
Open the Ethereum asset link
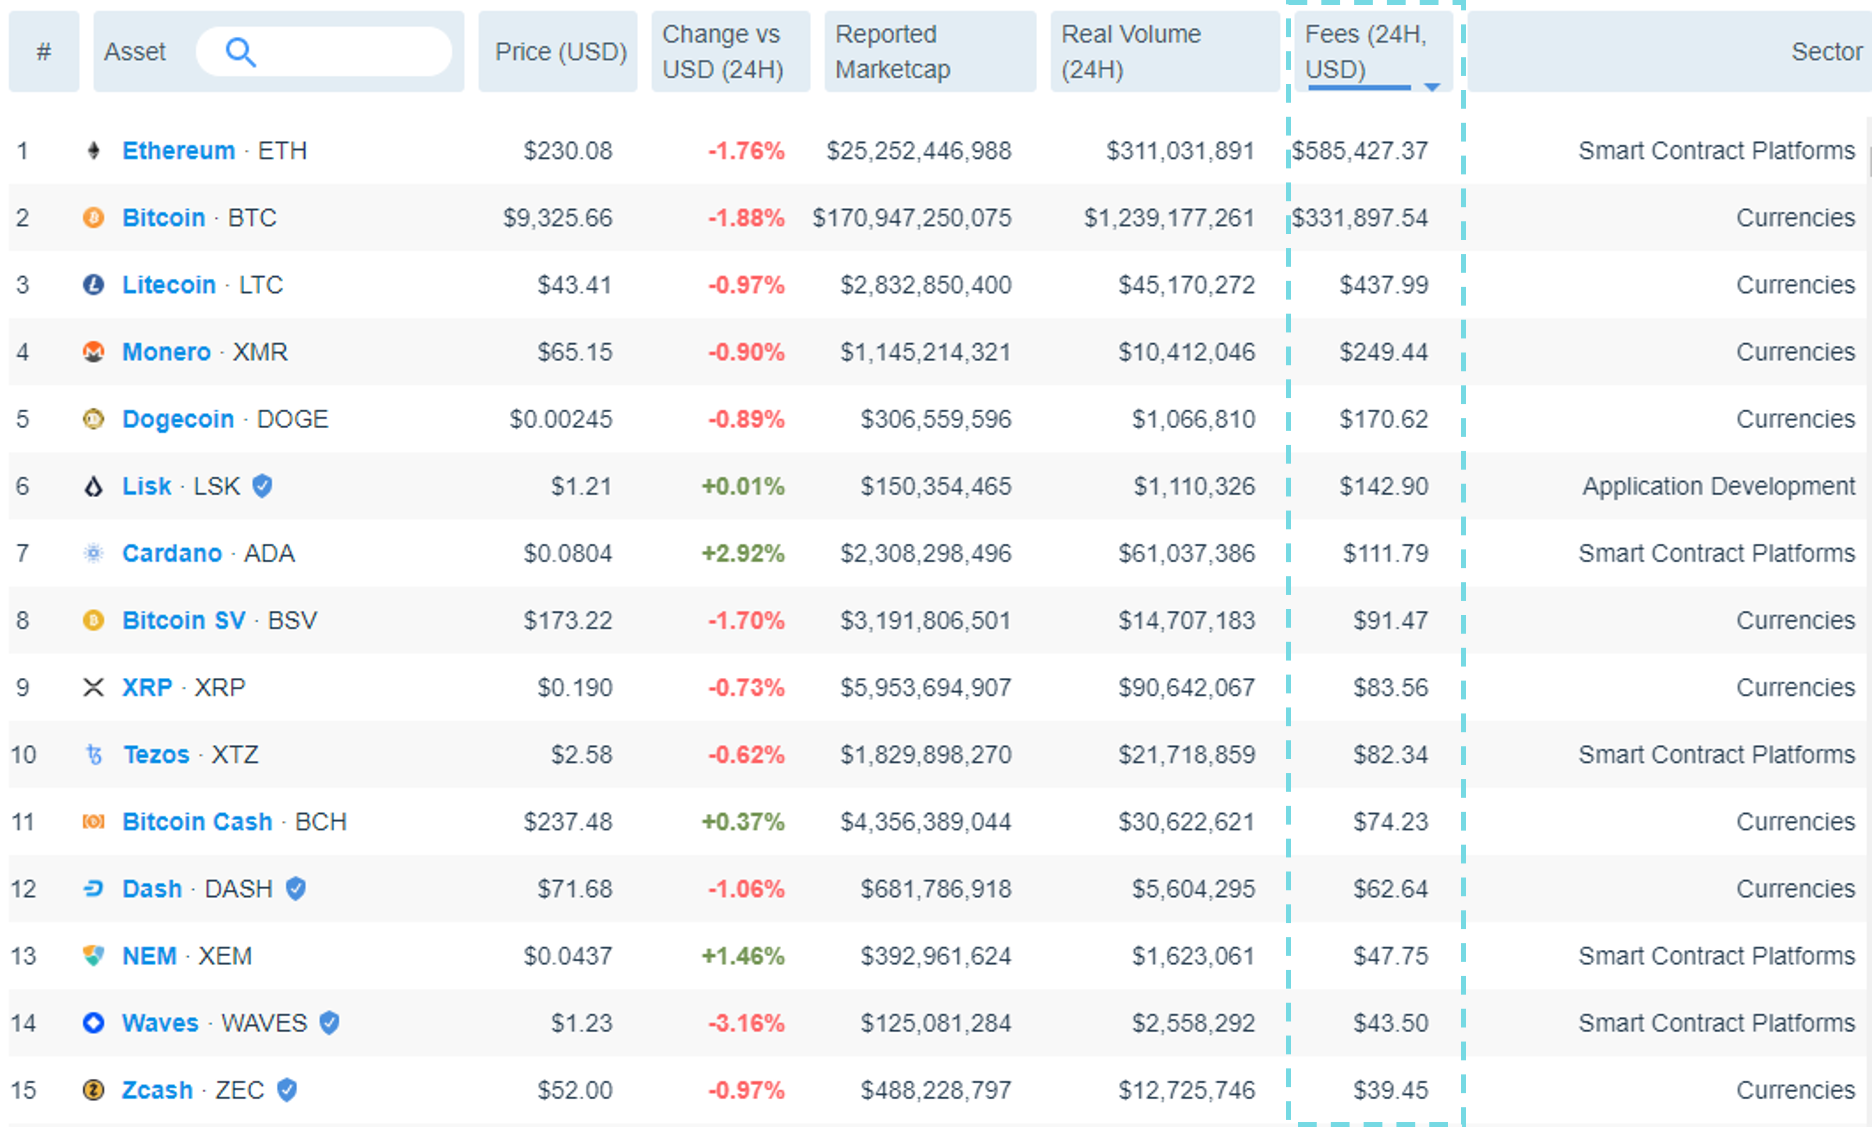(179, 151)
